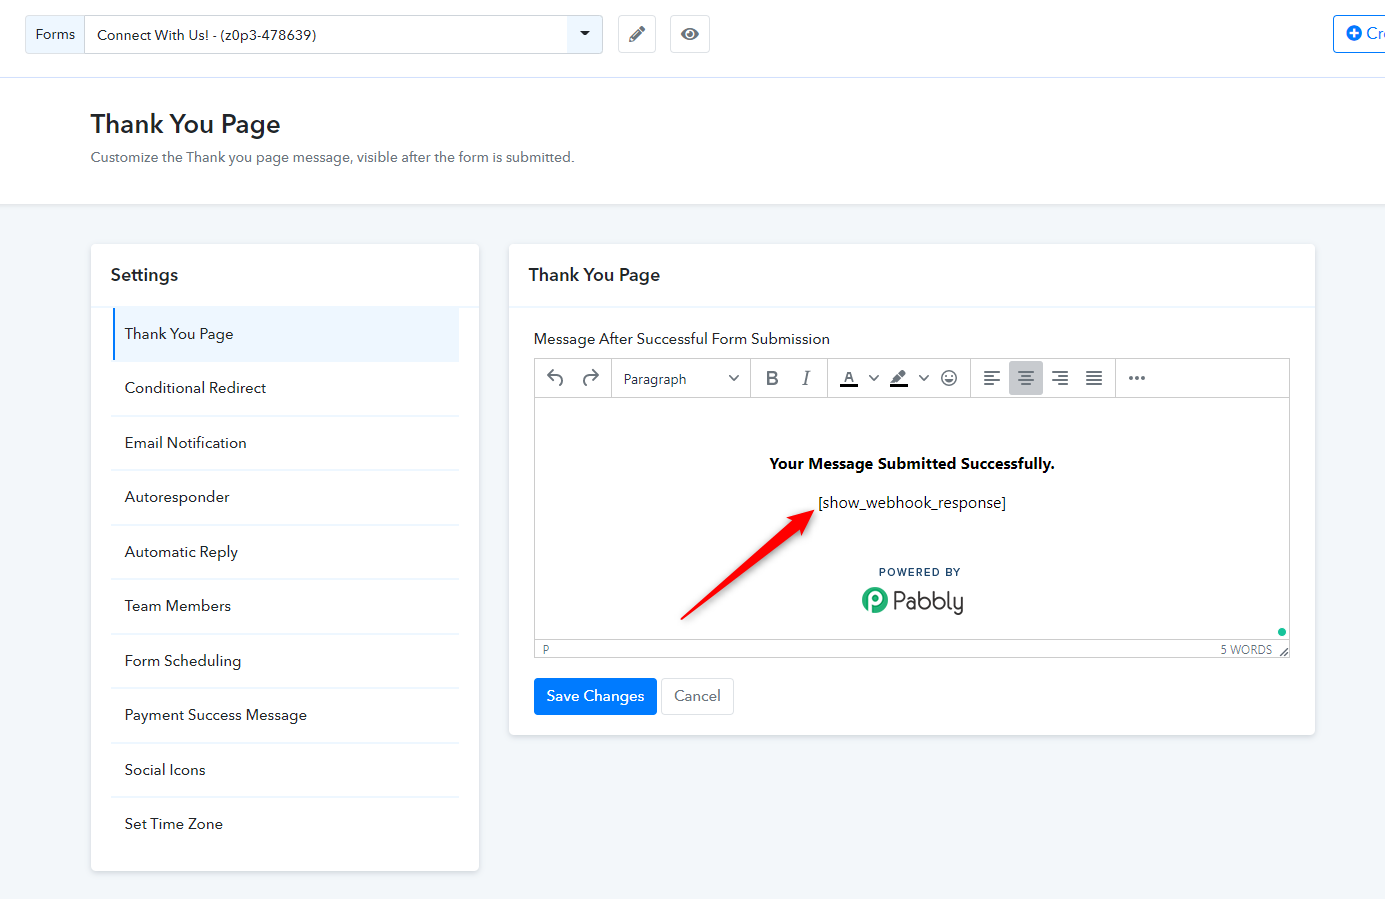Image resolution: width=1385 pixels, height=899 pixels.
Task: Click the P element path in status bar
Action: 546,649
